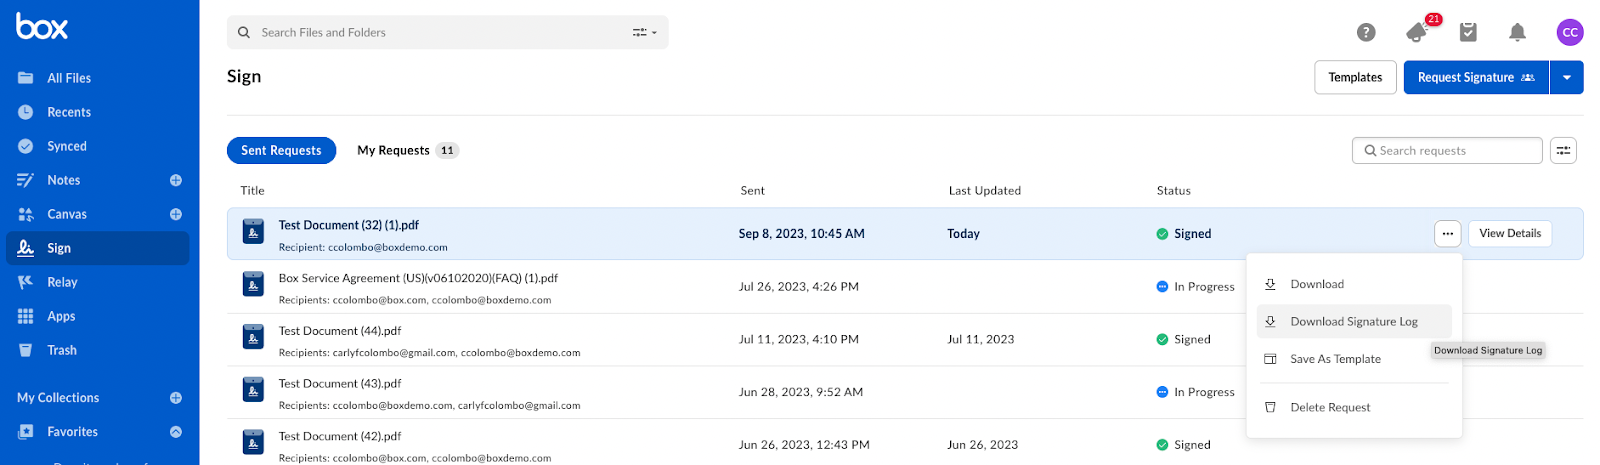Viewport: 1600px width, 465px height.
Task: Switch to My Requests tab
Action: coord(406,151)
